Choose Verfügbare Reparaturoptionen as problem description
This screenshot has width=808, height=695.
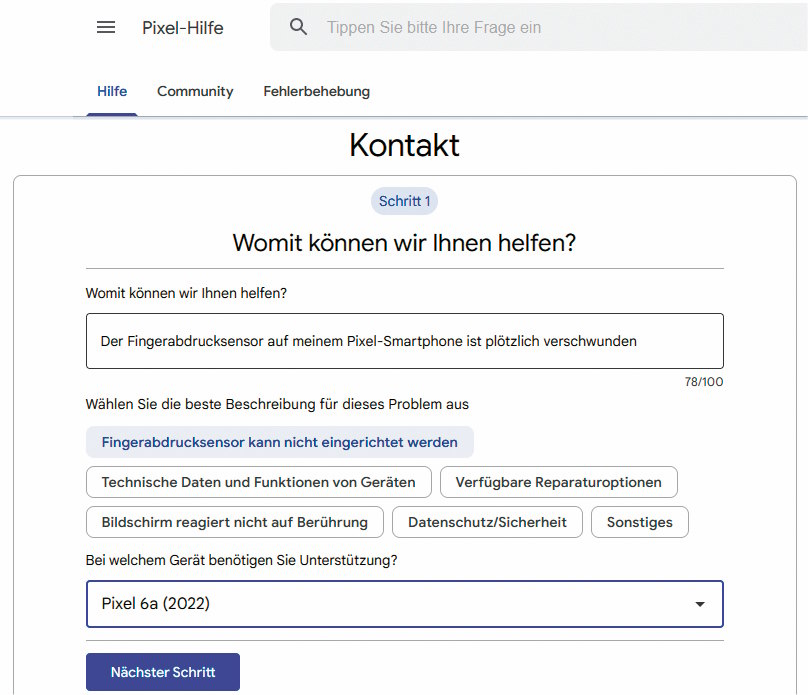click(558, 482)
